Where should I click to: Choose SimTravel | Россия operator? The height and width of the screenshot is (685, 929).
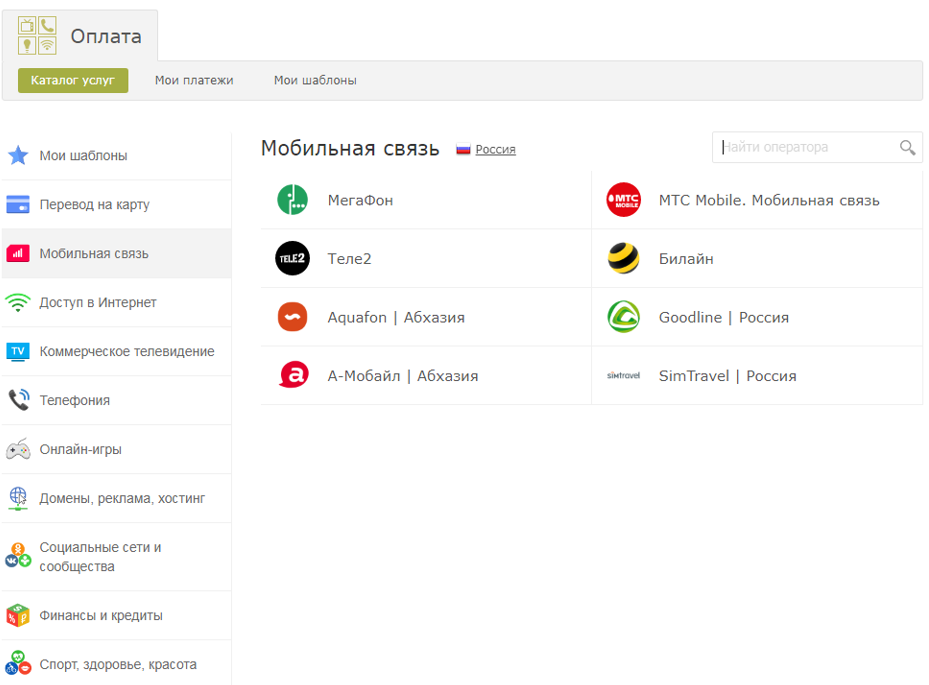728,376
